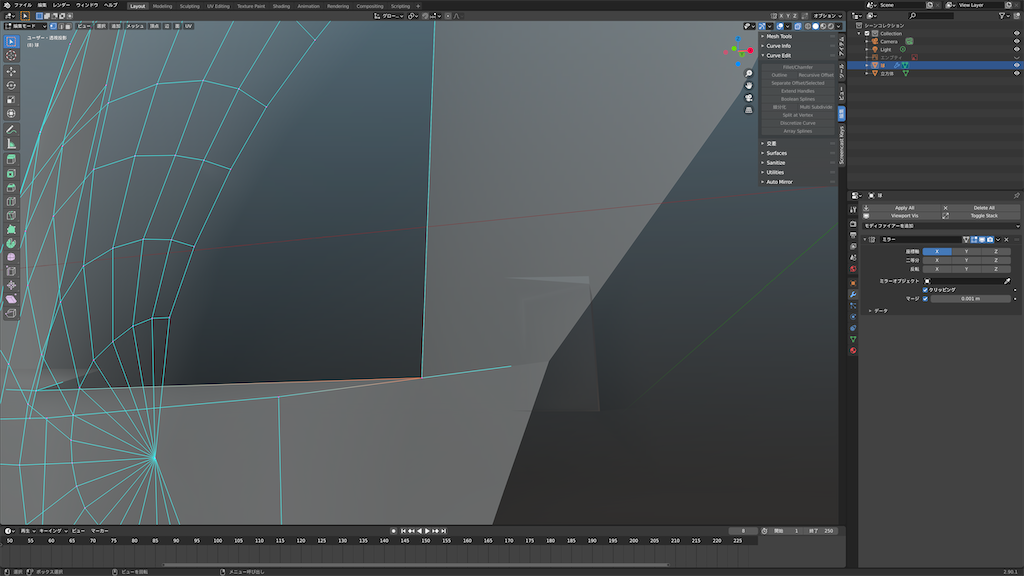Adjust the マージ distance 0.001 m slider
Screen dimensions: 1024x576
[x=970, y=298]
